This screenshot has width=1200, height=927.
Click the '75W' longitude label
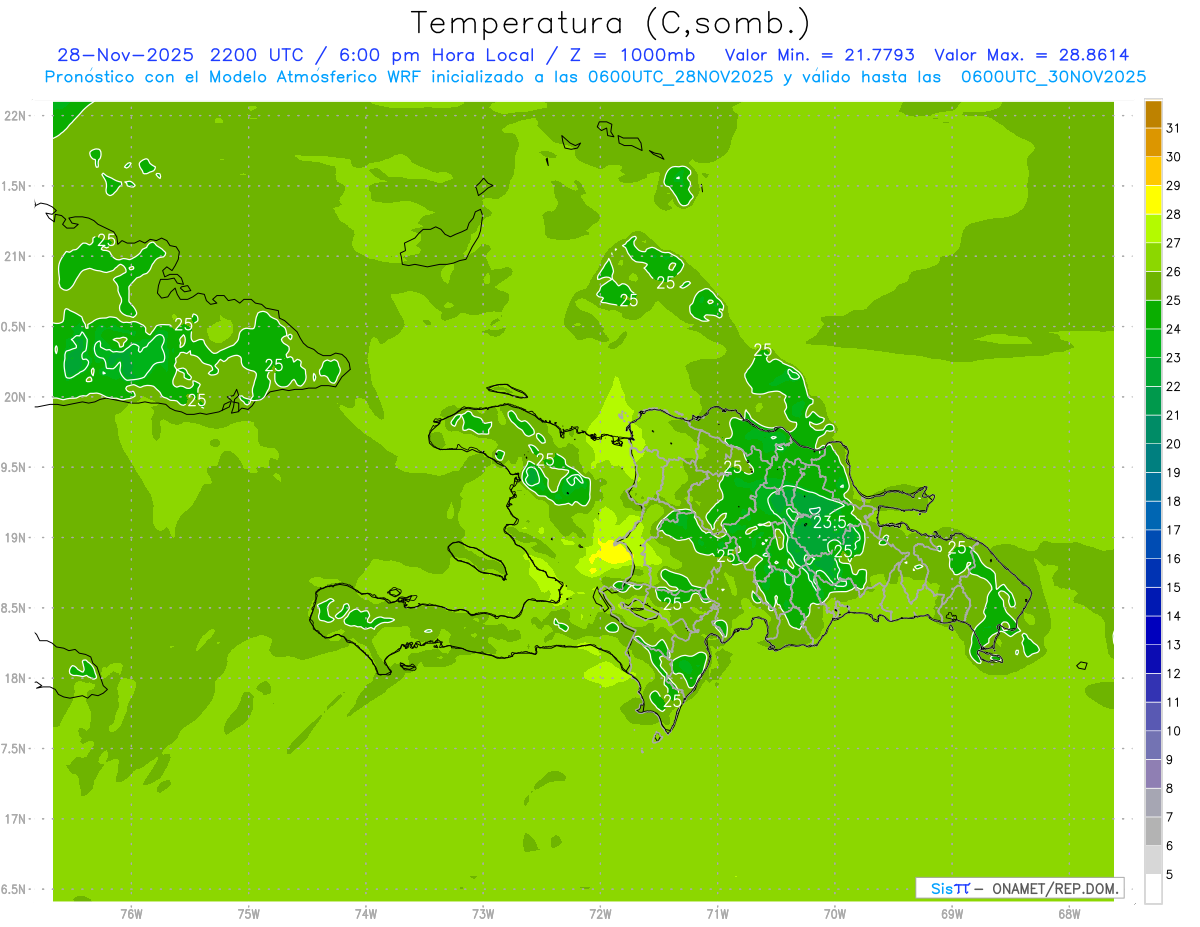coord(249,914)
